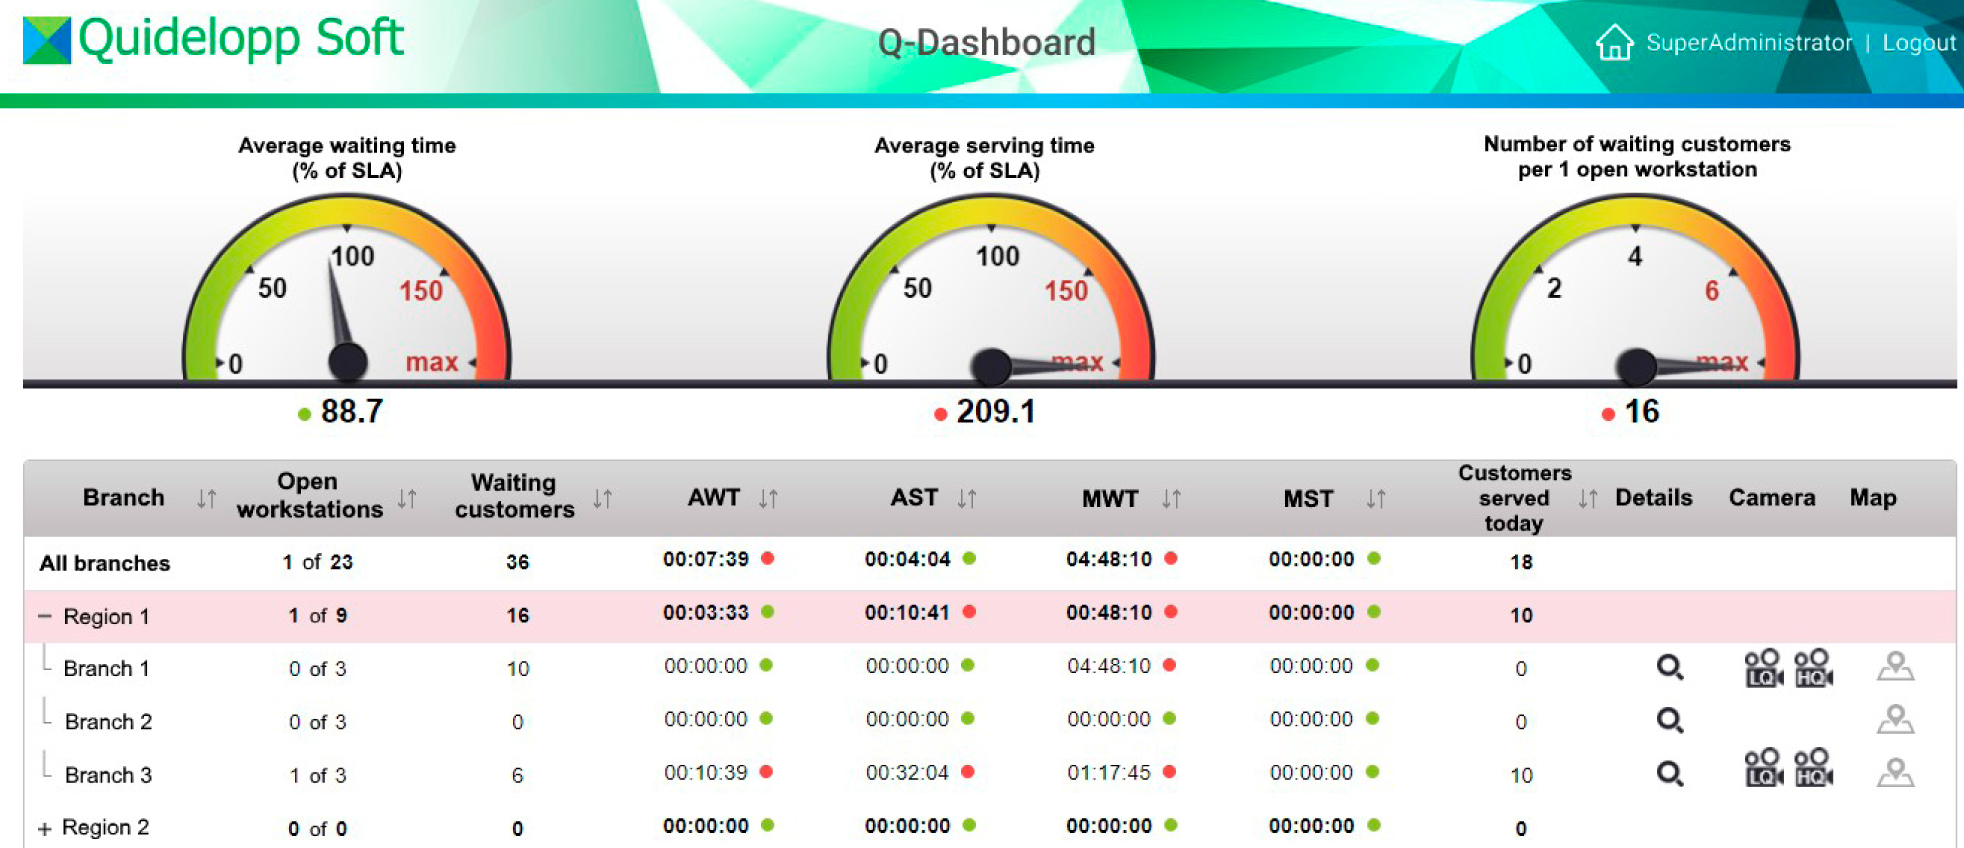
Task: Sort by AST column arrows
Action: pos(967,498)
